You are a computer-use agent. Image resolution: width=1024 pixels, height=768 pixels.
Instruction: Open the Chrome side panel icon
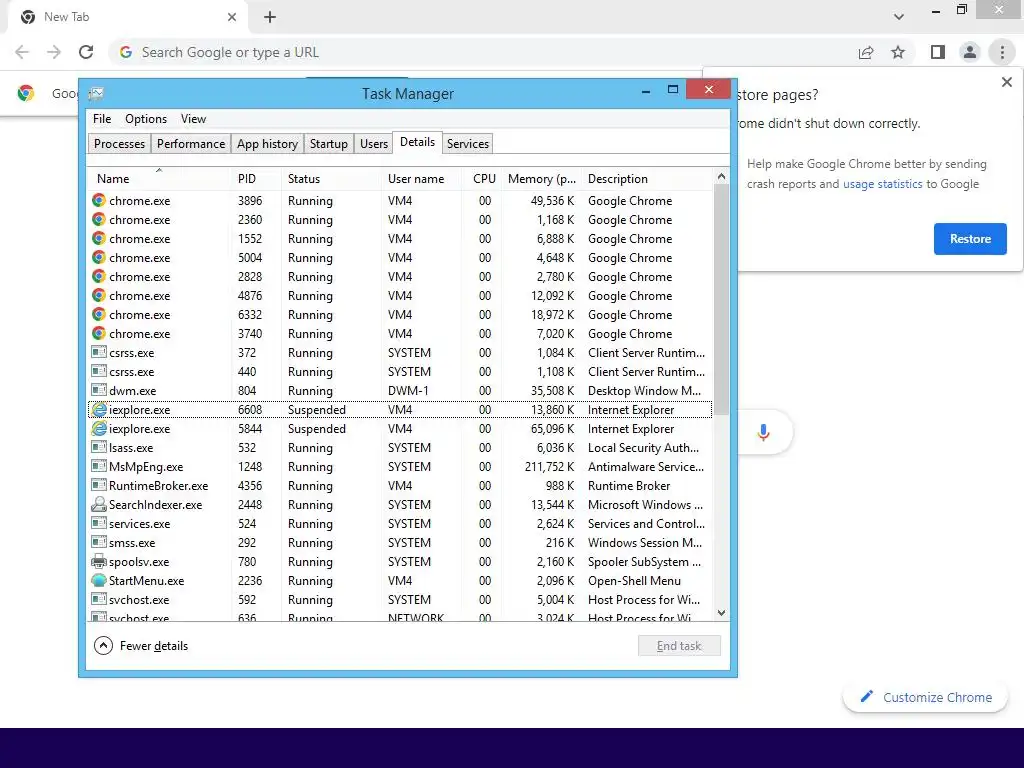click(938, 52)
